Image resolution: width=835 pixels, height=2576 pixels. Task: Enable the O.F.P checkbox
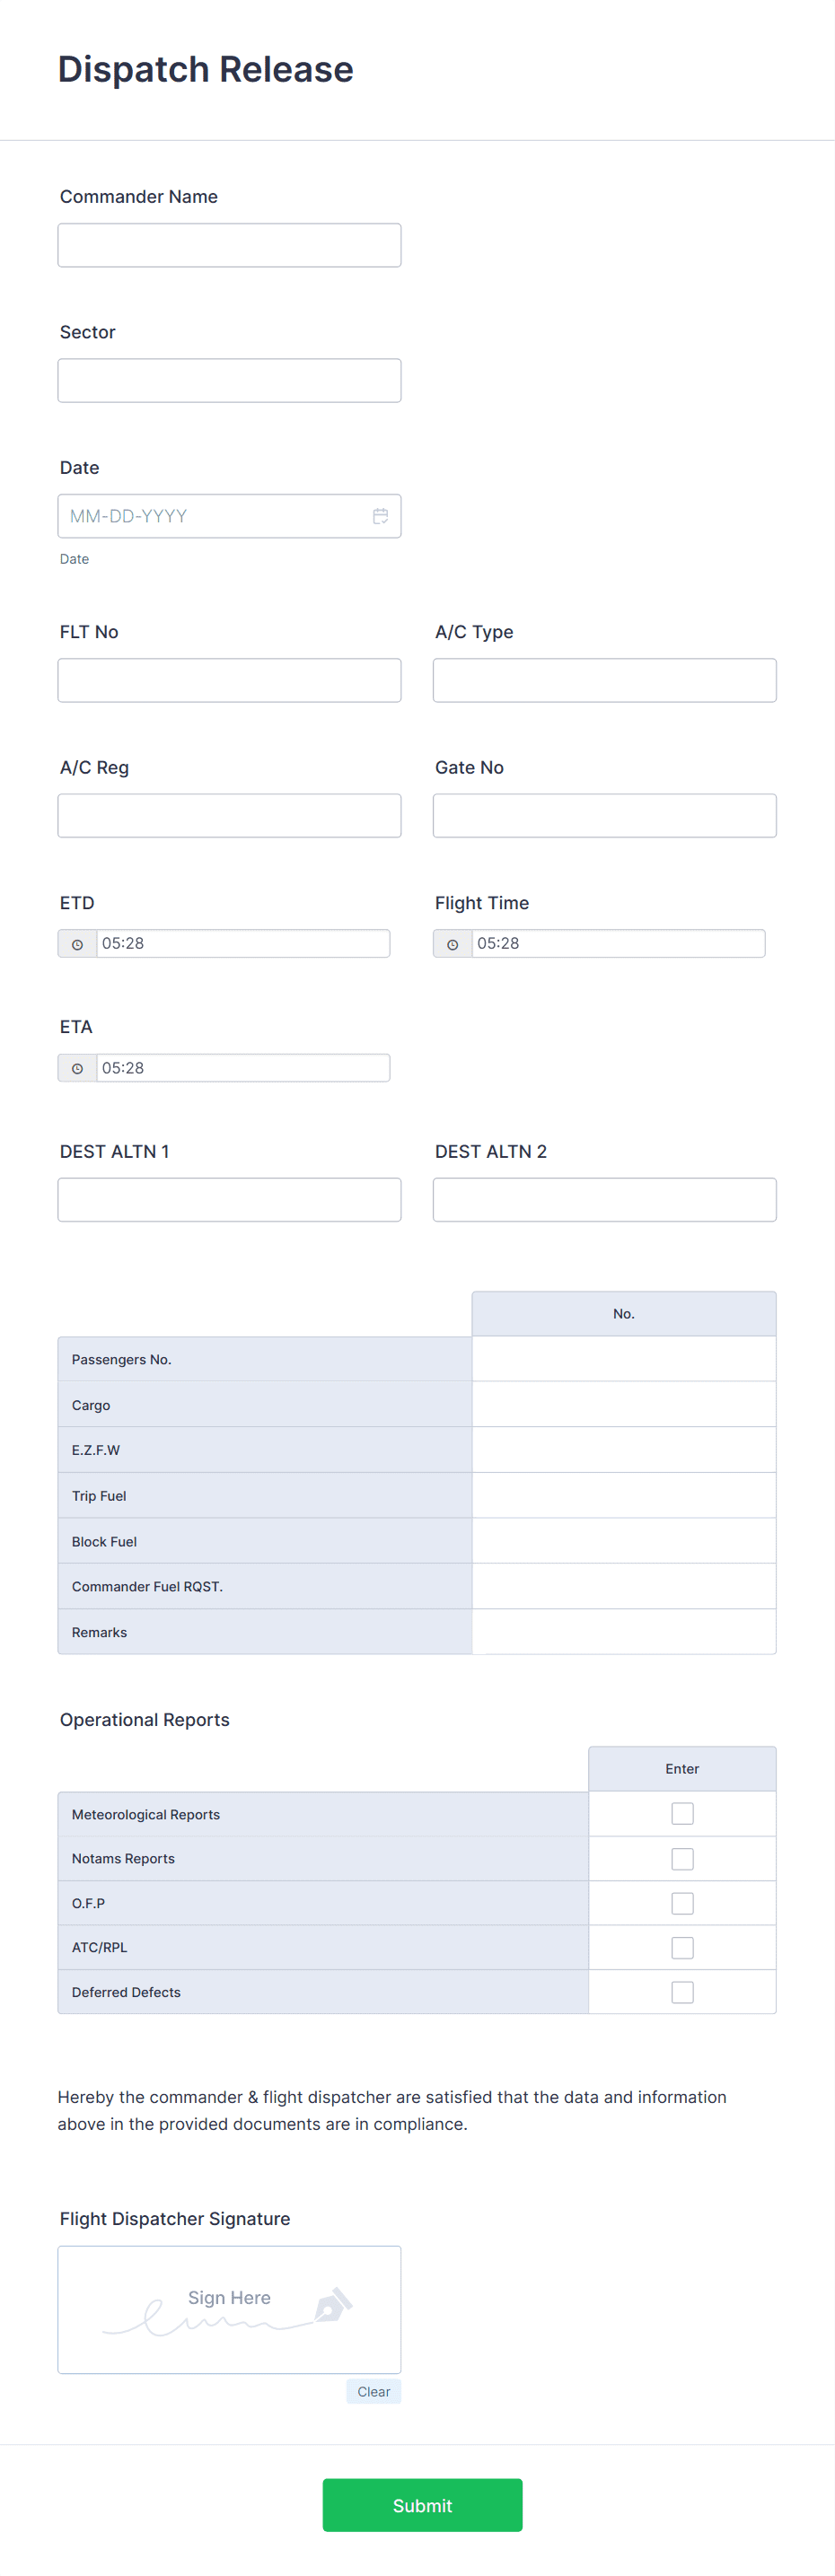click(x=682, y=1903)
